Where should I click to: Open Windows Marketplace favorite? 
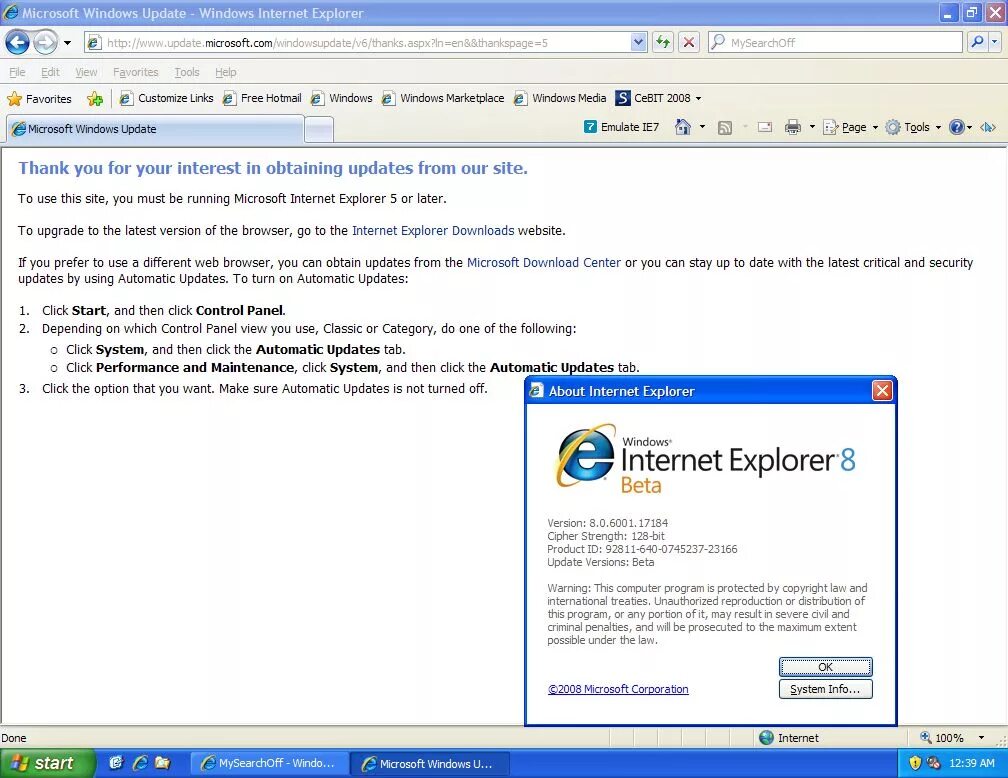[x=443, y=98]
